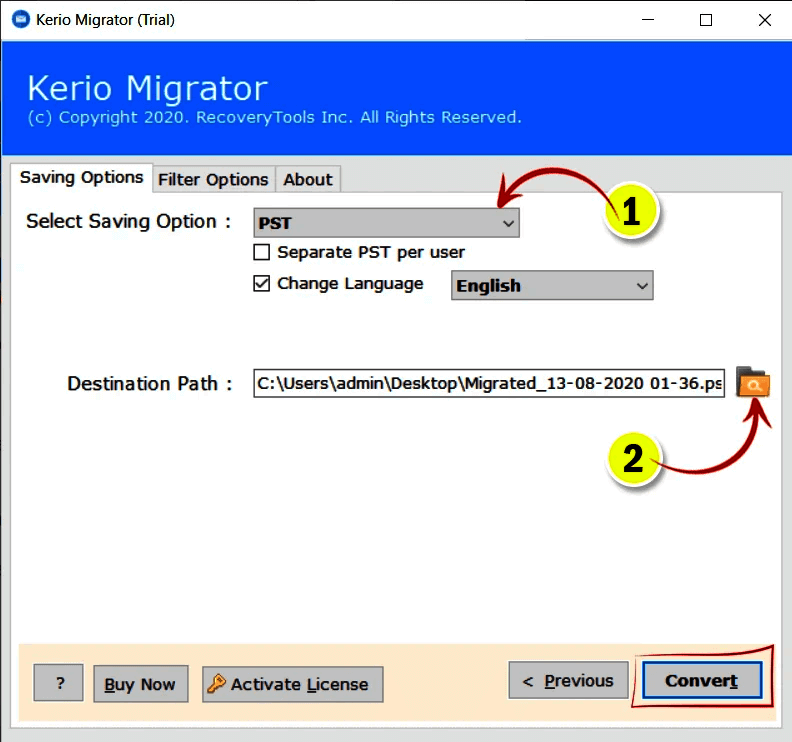792x742 pixels.
Task: Uncheck the Change Language checkbox
Action: [x=262, y=284]
